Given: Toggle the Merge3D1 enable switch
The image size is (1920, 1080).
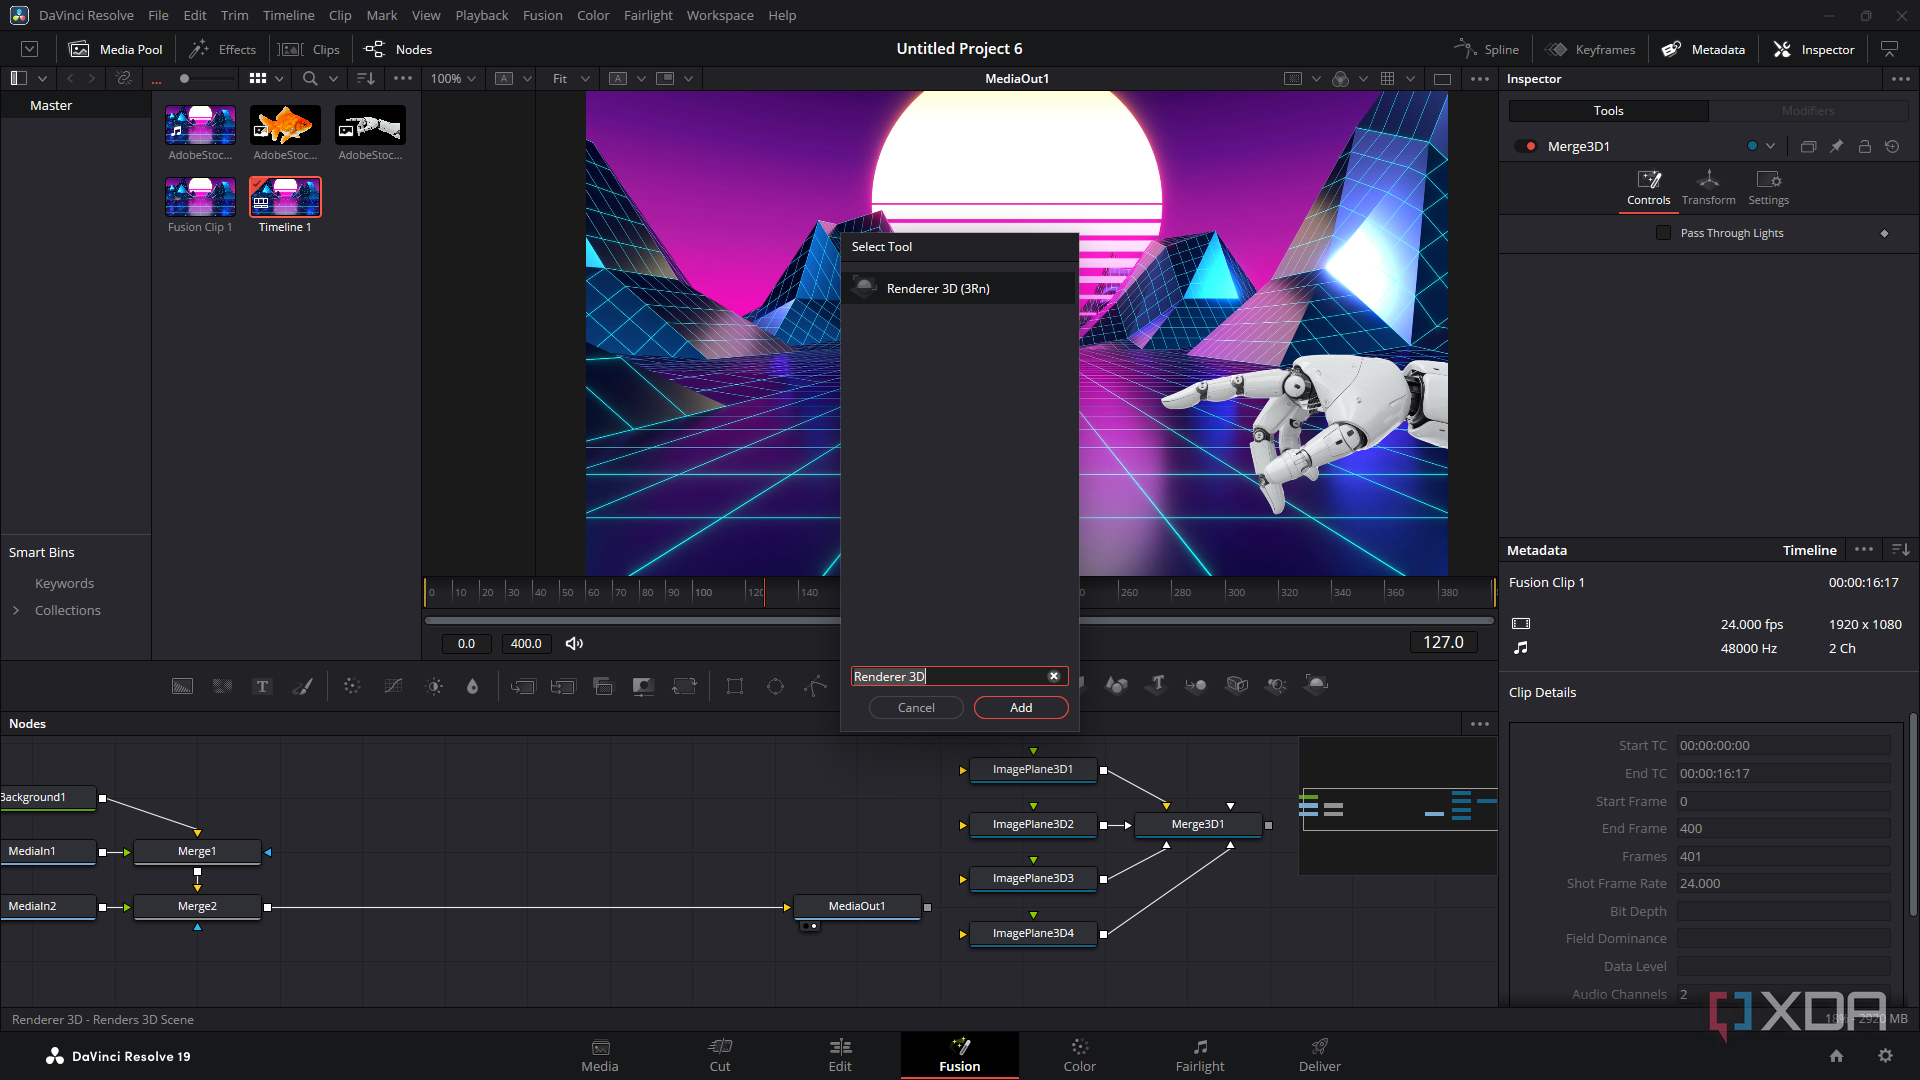Looking at the screenshot, I should [x=1527, y=146].
